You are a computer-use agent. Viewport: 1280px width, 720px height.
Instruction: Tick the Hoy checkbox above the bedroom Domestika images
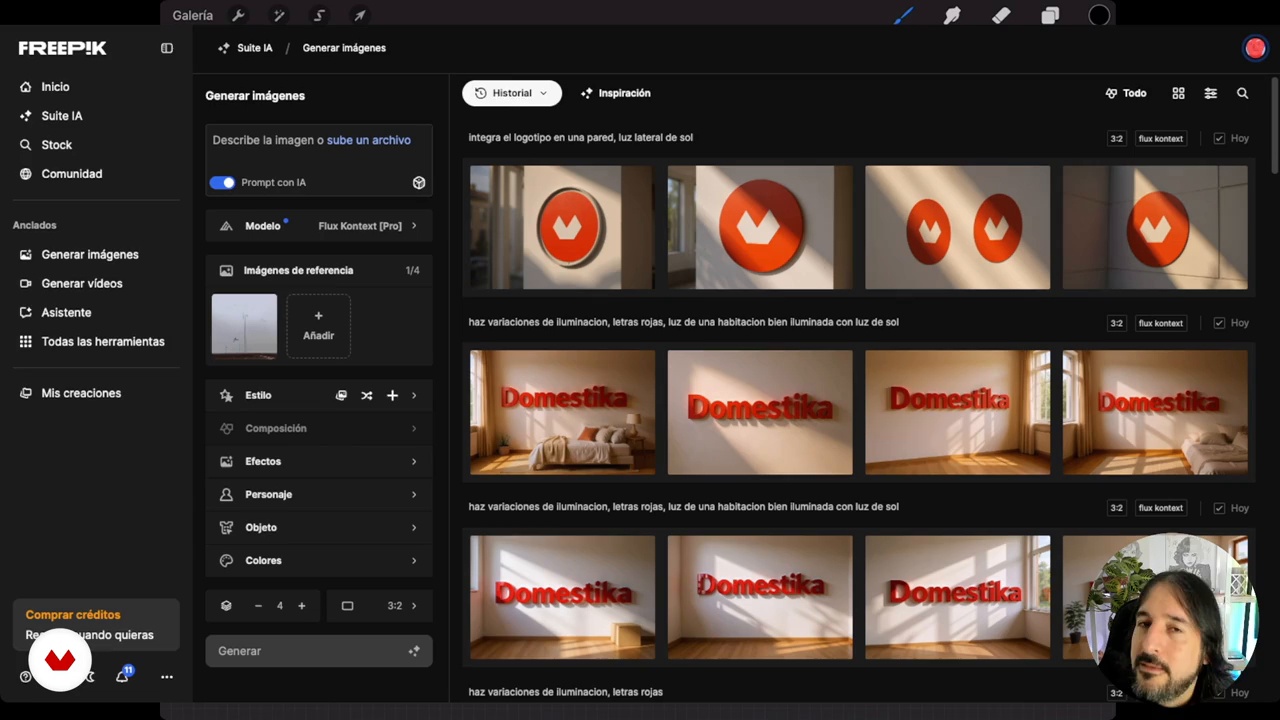1219,323
